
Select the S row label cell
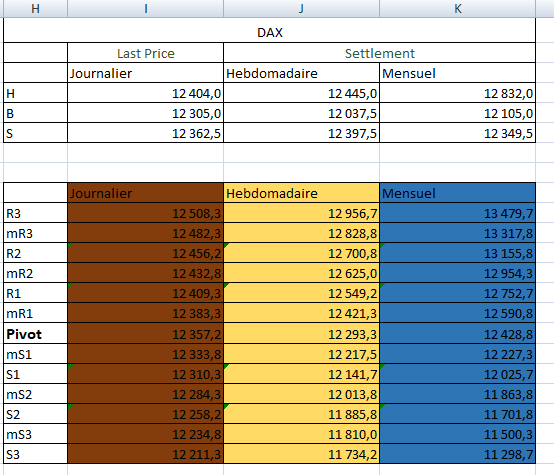point(35,133)
